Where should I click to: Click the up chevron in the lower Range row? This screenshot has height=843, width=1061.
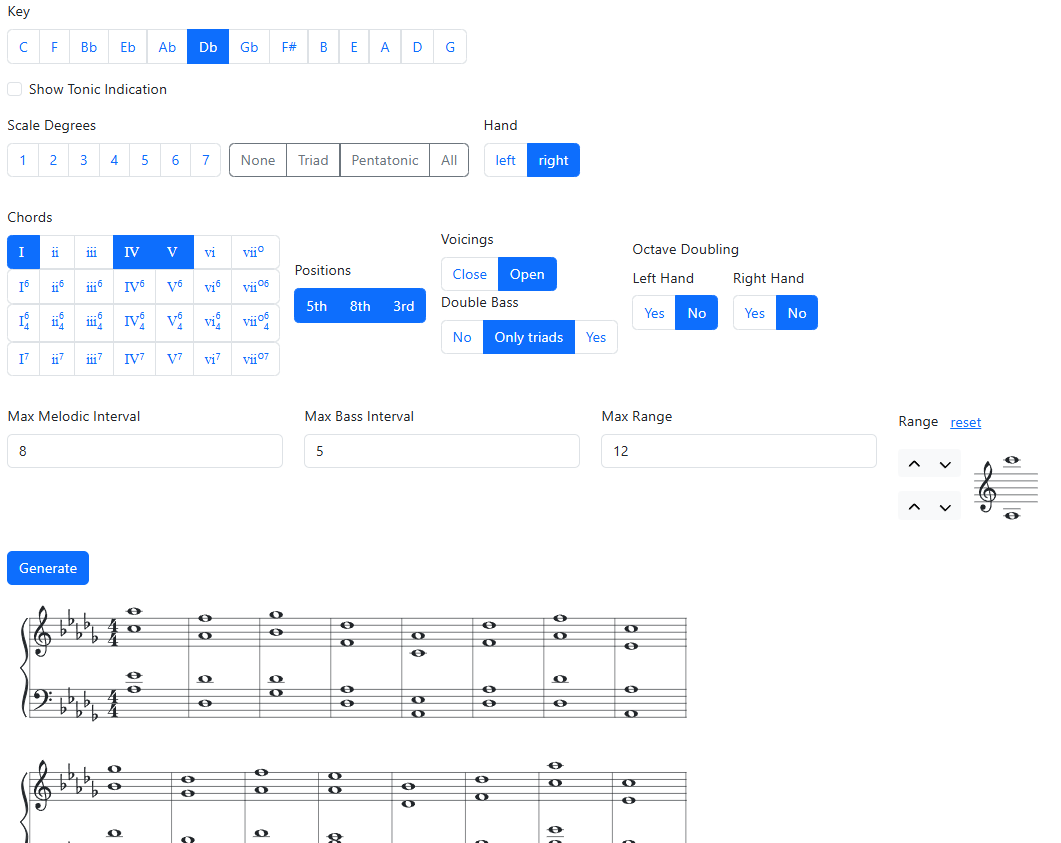point(914,507)
